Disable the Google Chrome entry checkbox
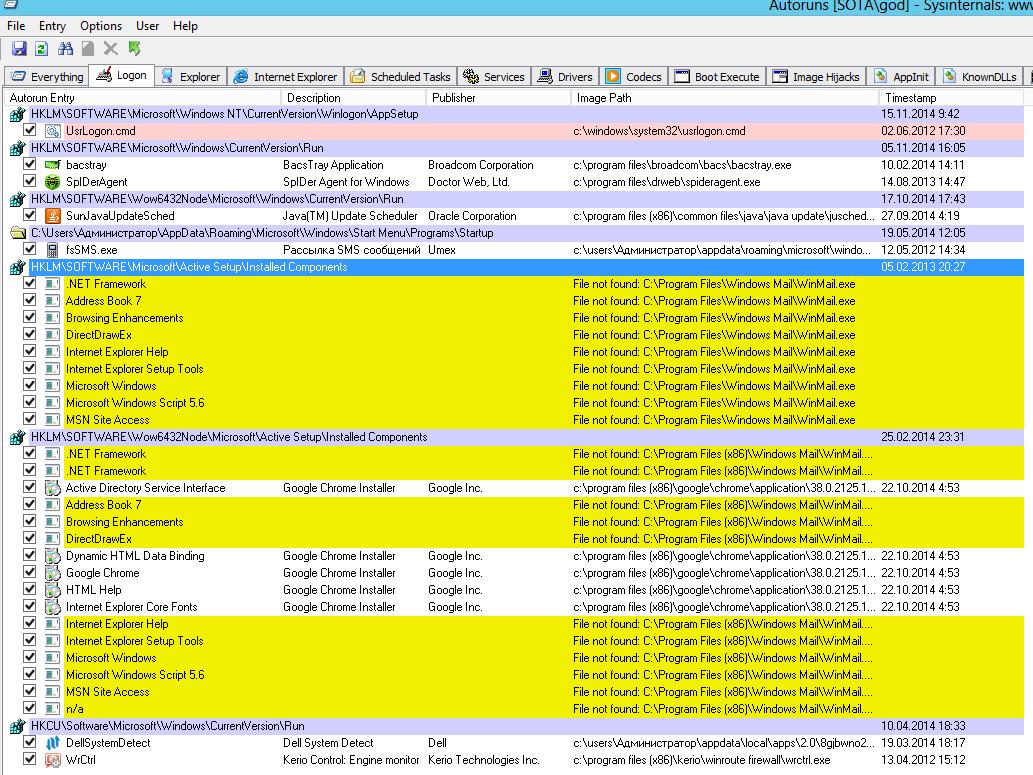The width and height of the screenshot is (1033, 775). click(x=30, y=572)
